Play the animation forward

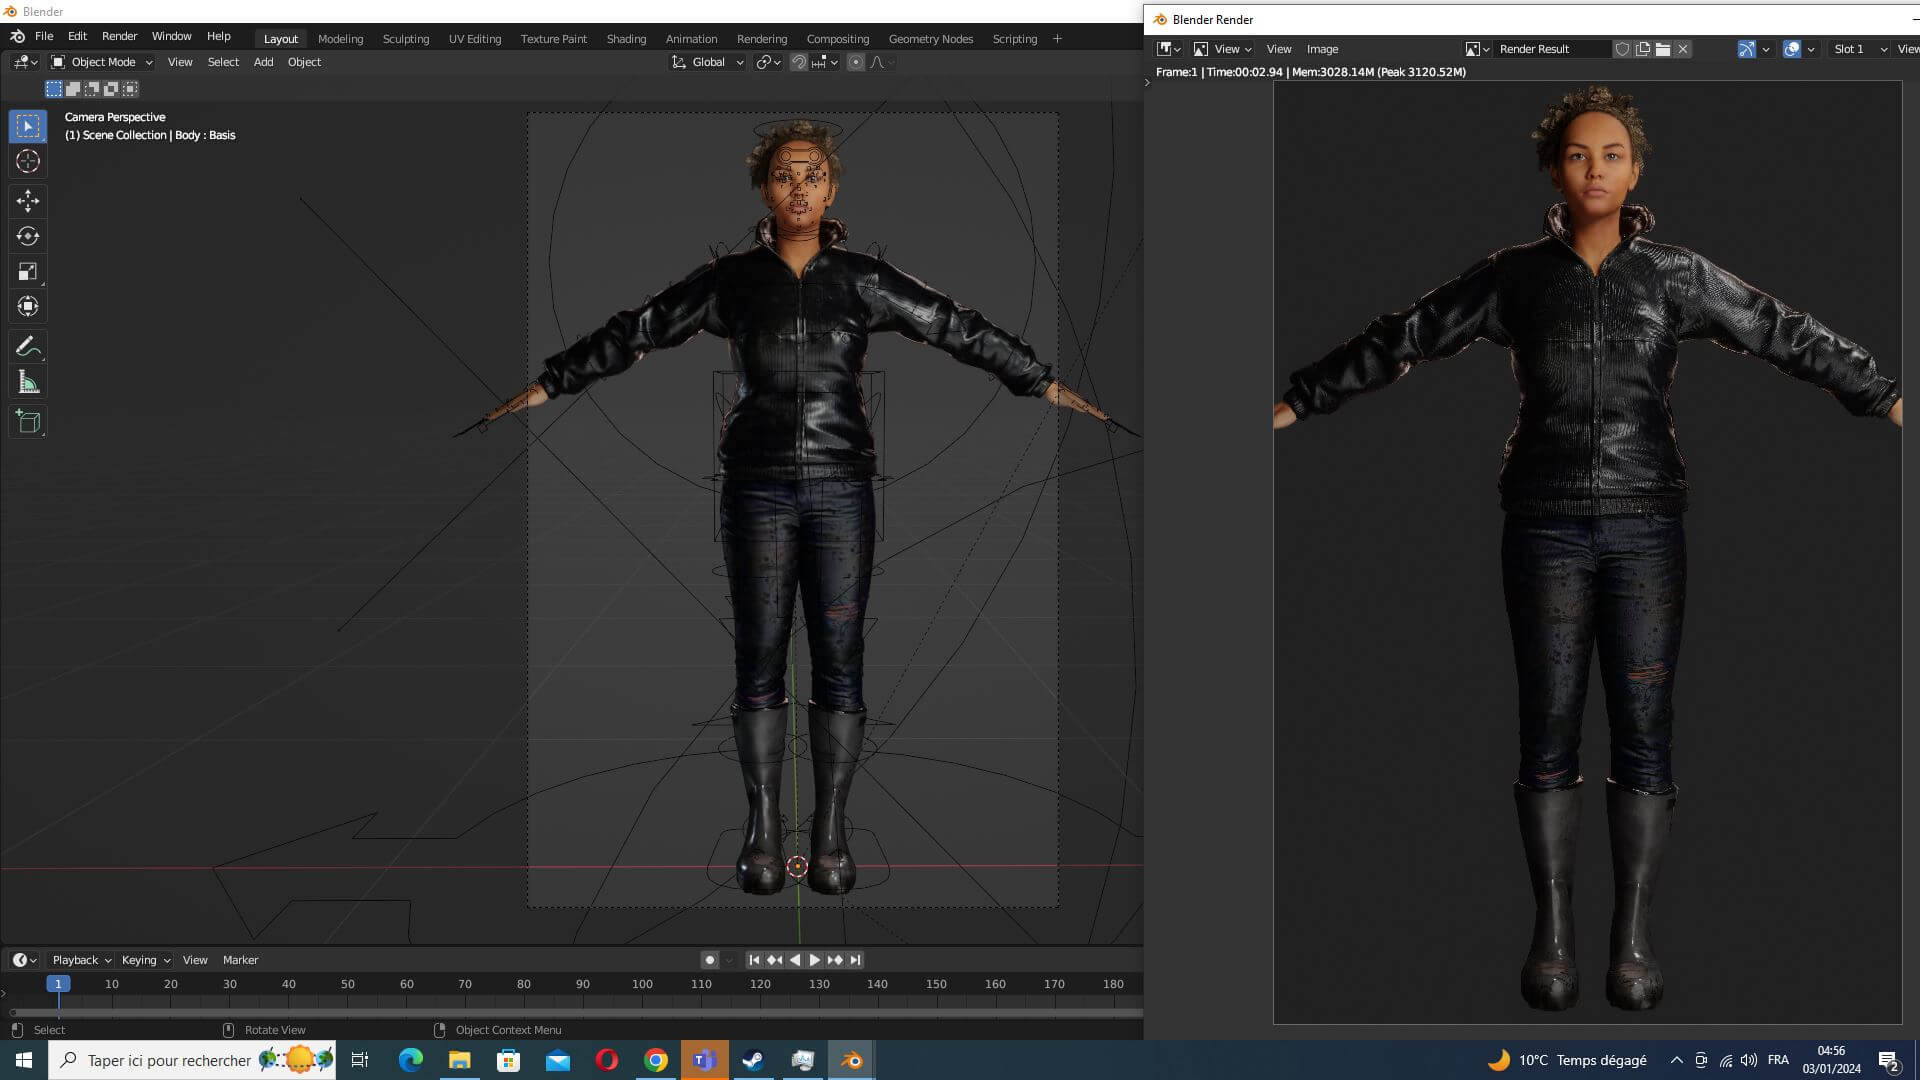click(x=815, y=960)
